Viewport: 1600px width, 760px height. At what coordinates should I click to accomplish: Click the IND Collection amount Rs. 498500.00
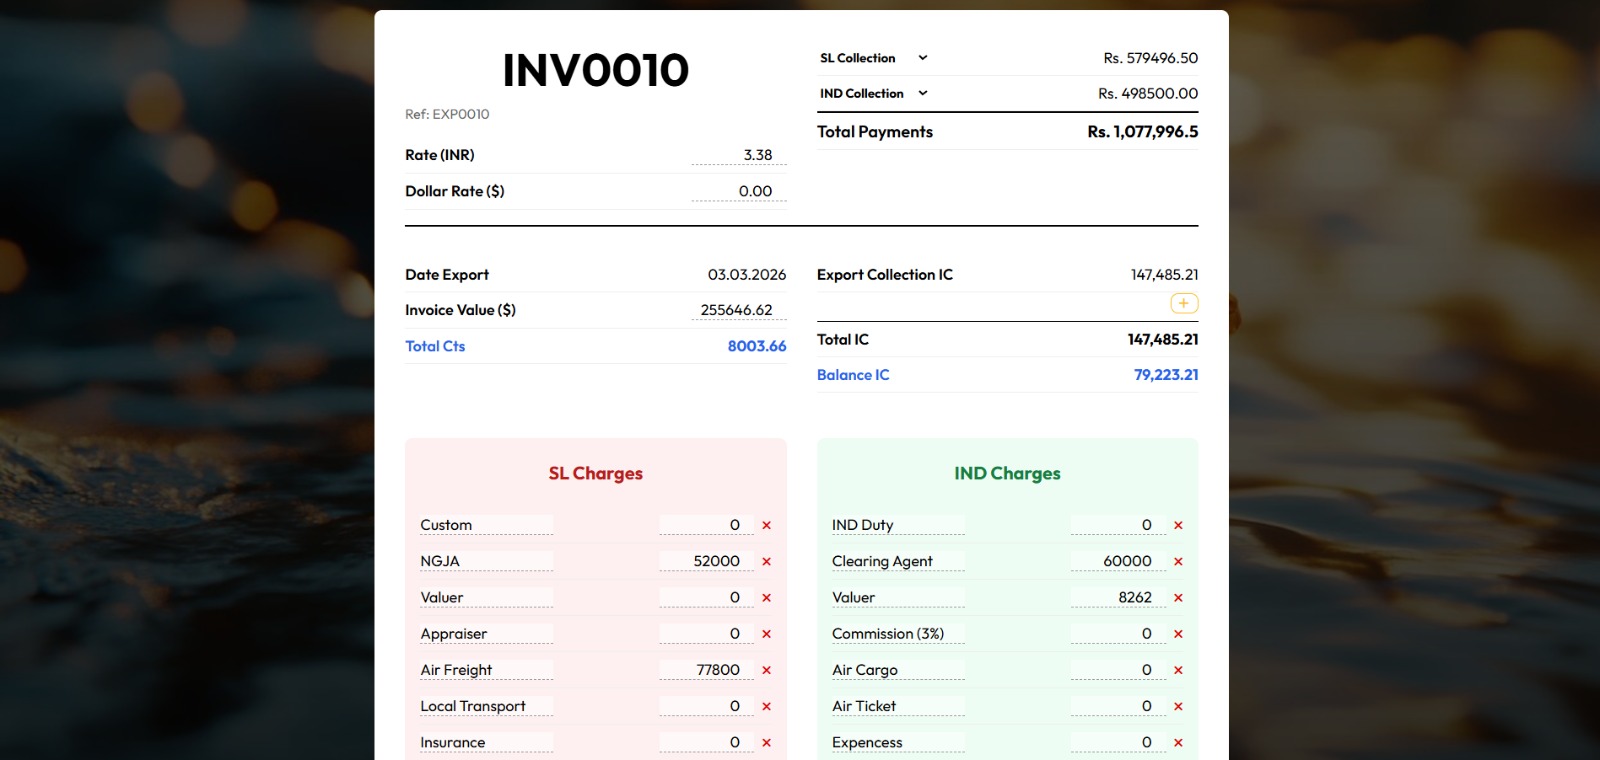pos(1148,93)
